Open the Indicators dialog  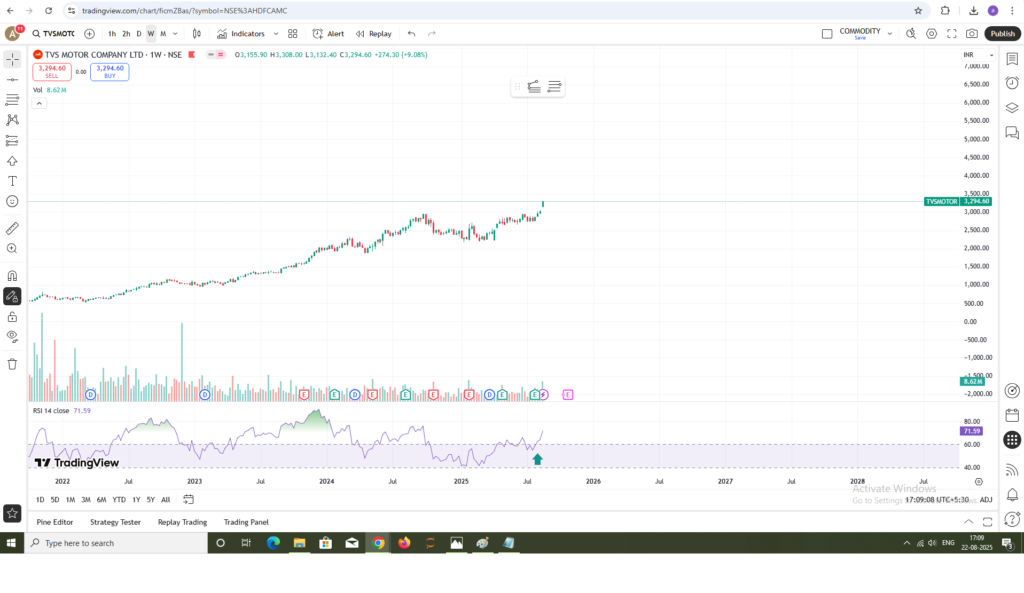click(241, 34)
